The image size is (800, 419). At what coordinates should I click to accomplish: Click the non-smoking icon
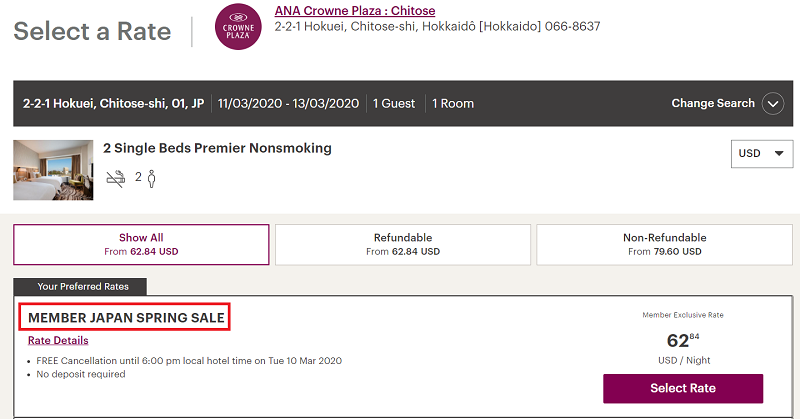tap(116, 178)
